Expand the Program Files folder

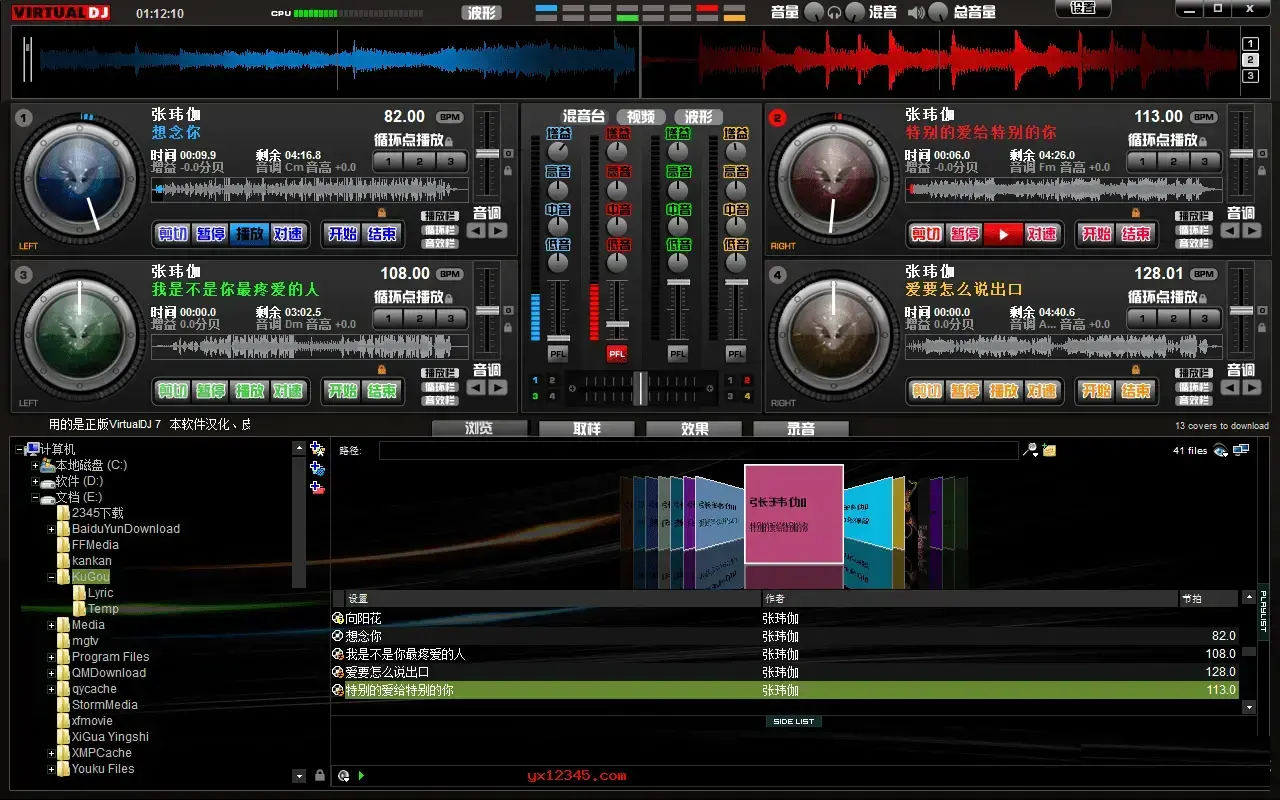(x=51, y=657)
